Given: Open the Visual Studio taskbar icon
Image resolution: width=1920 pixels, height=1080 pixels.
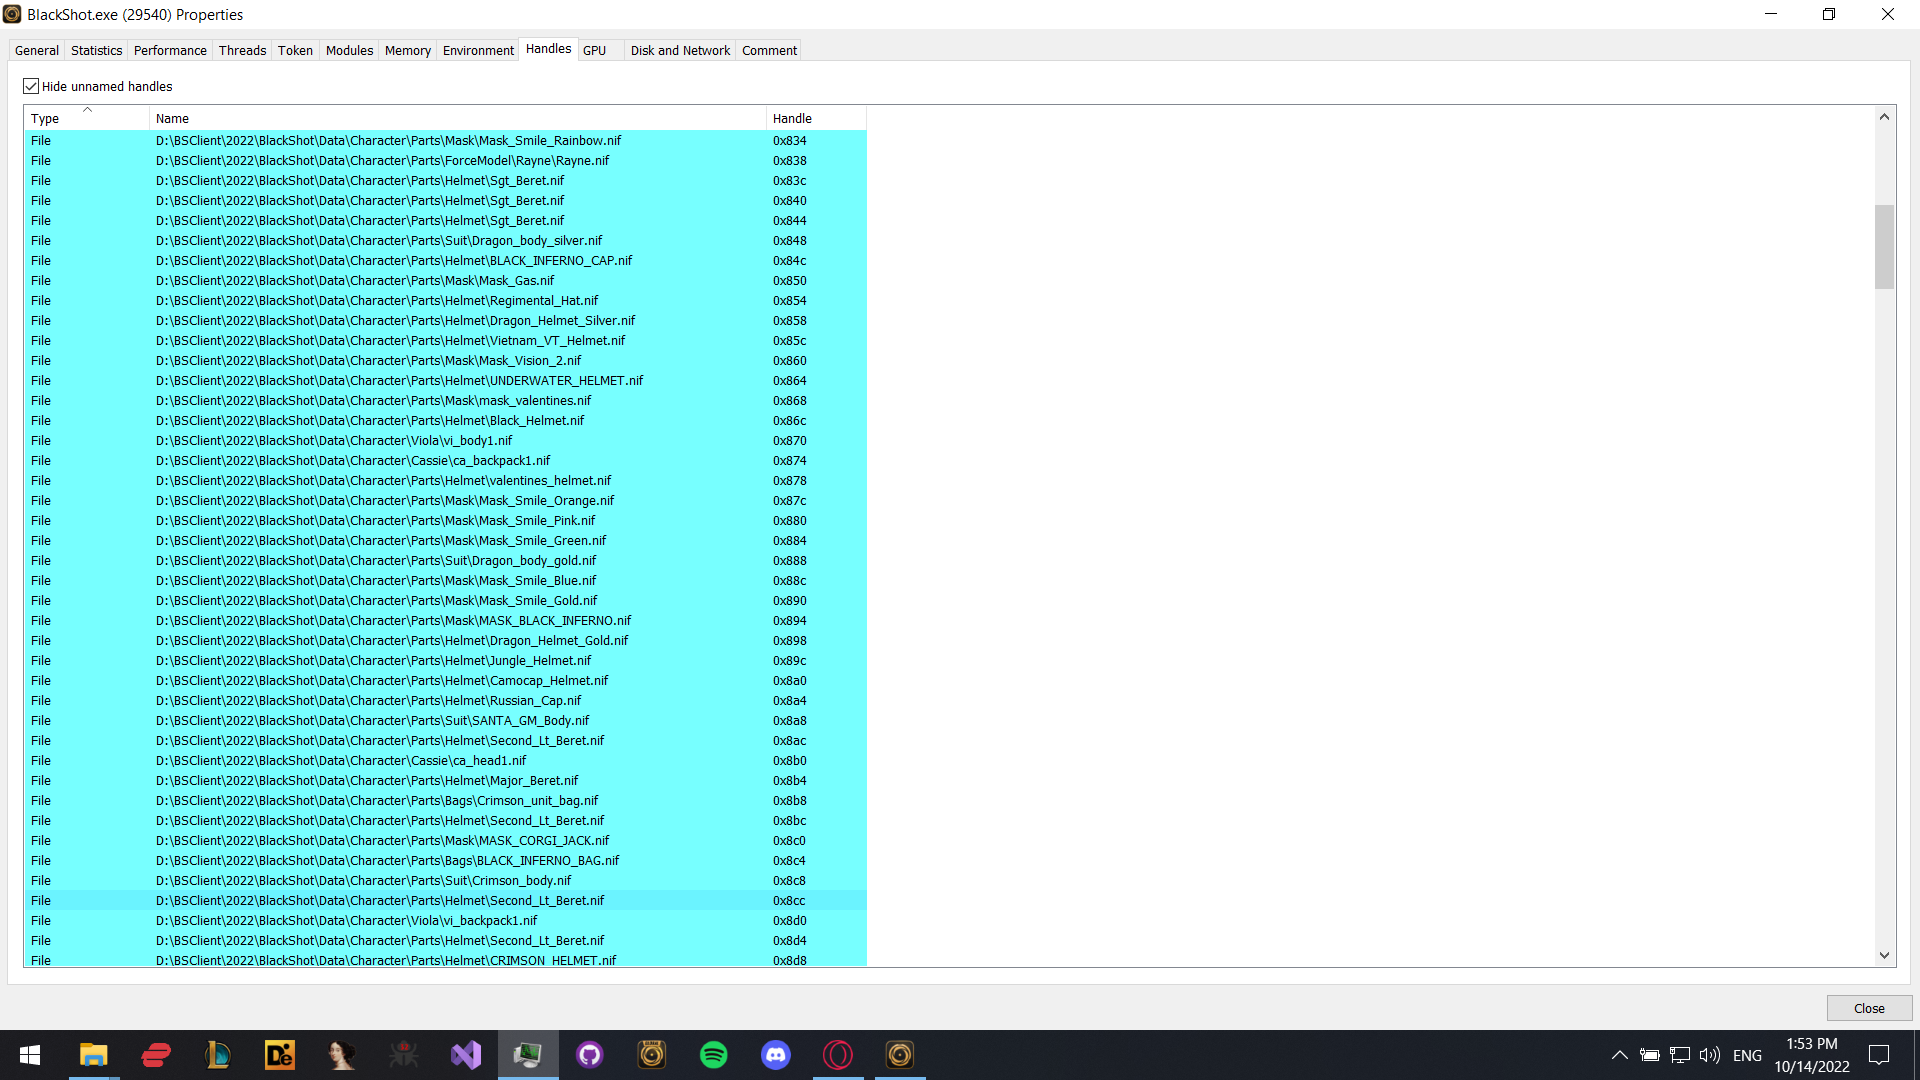Looking at the screenshot, I should click(466, 1055).
